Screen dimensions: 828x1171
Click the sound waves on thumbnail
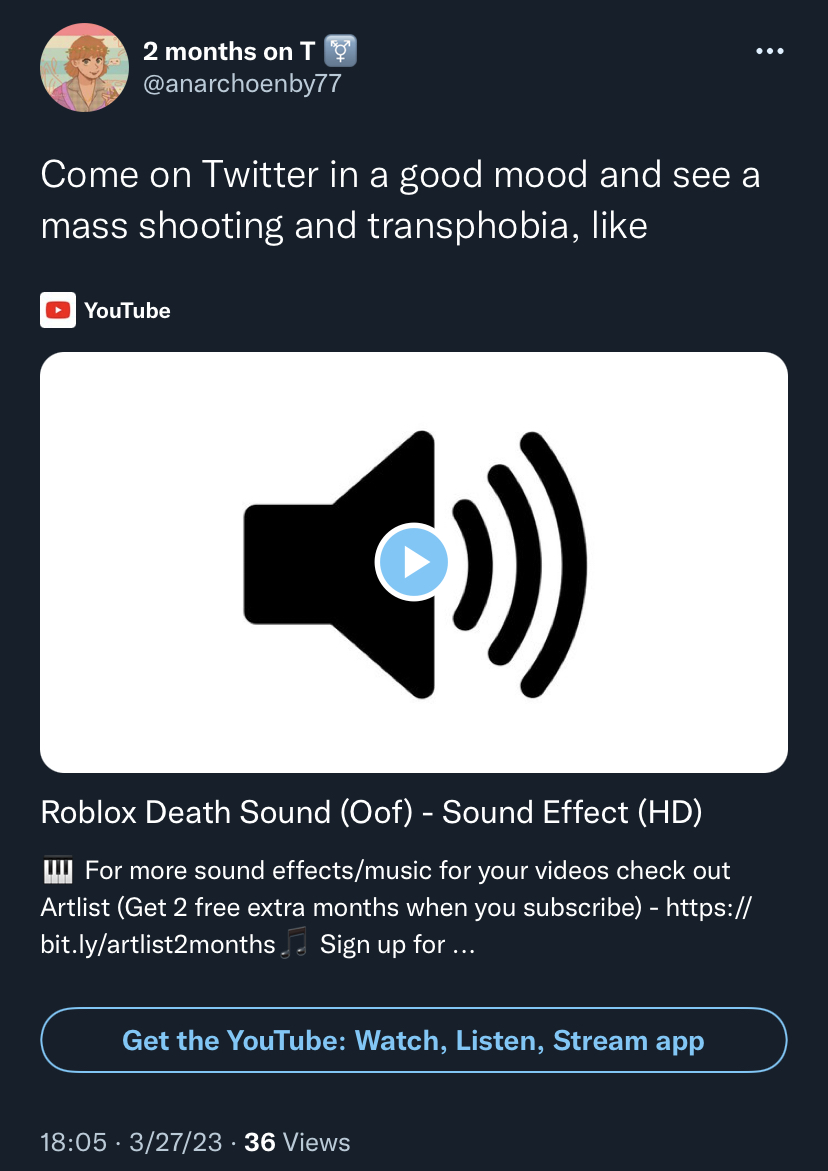(x=519, y=564)
